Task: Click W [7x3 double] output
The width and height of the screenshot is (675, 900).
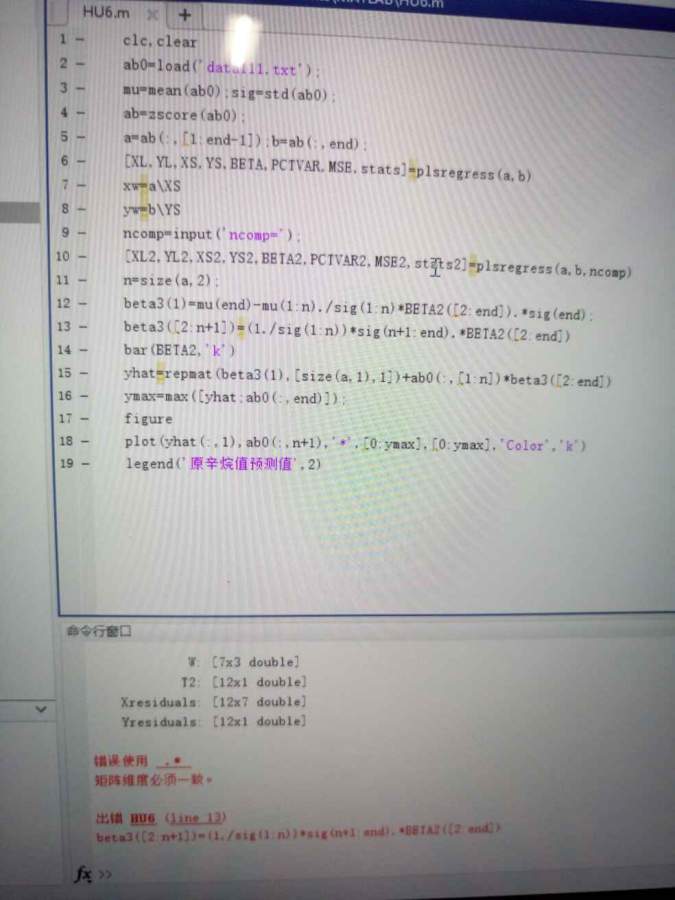Action: click(243, 662)
